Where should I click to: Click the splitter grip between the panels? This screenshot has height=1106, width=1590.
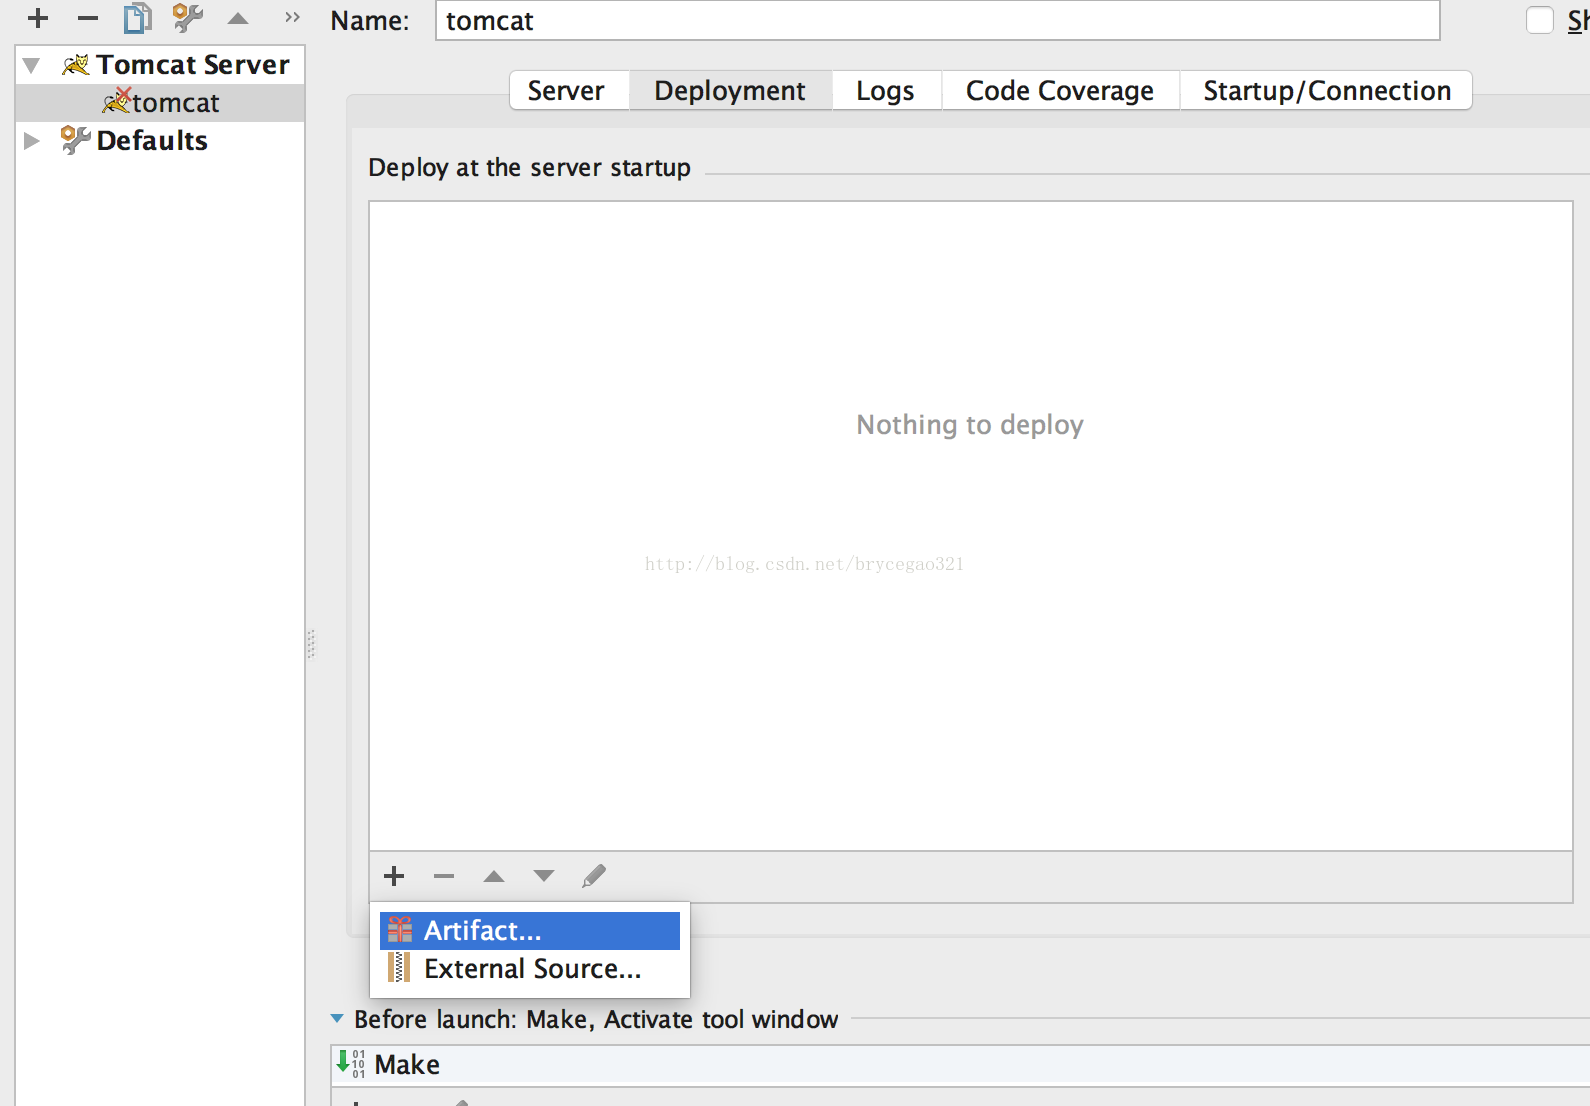click(311, 645)
